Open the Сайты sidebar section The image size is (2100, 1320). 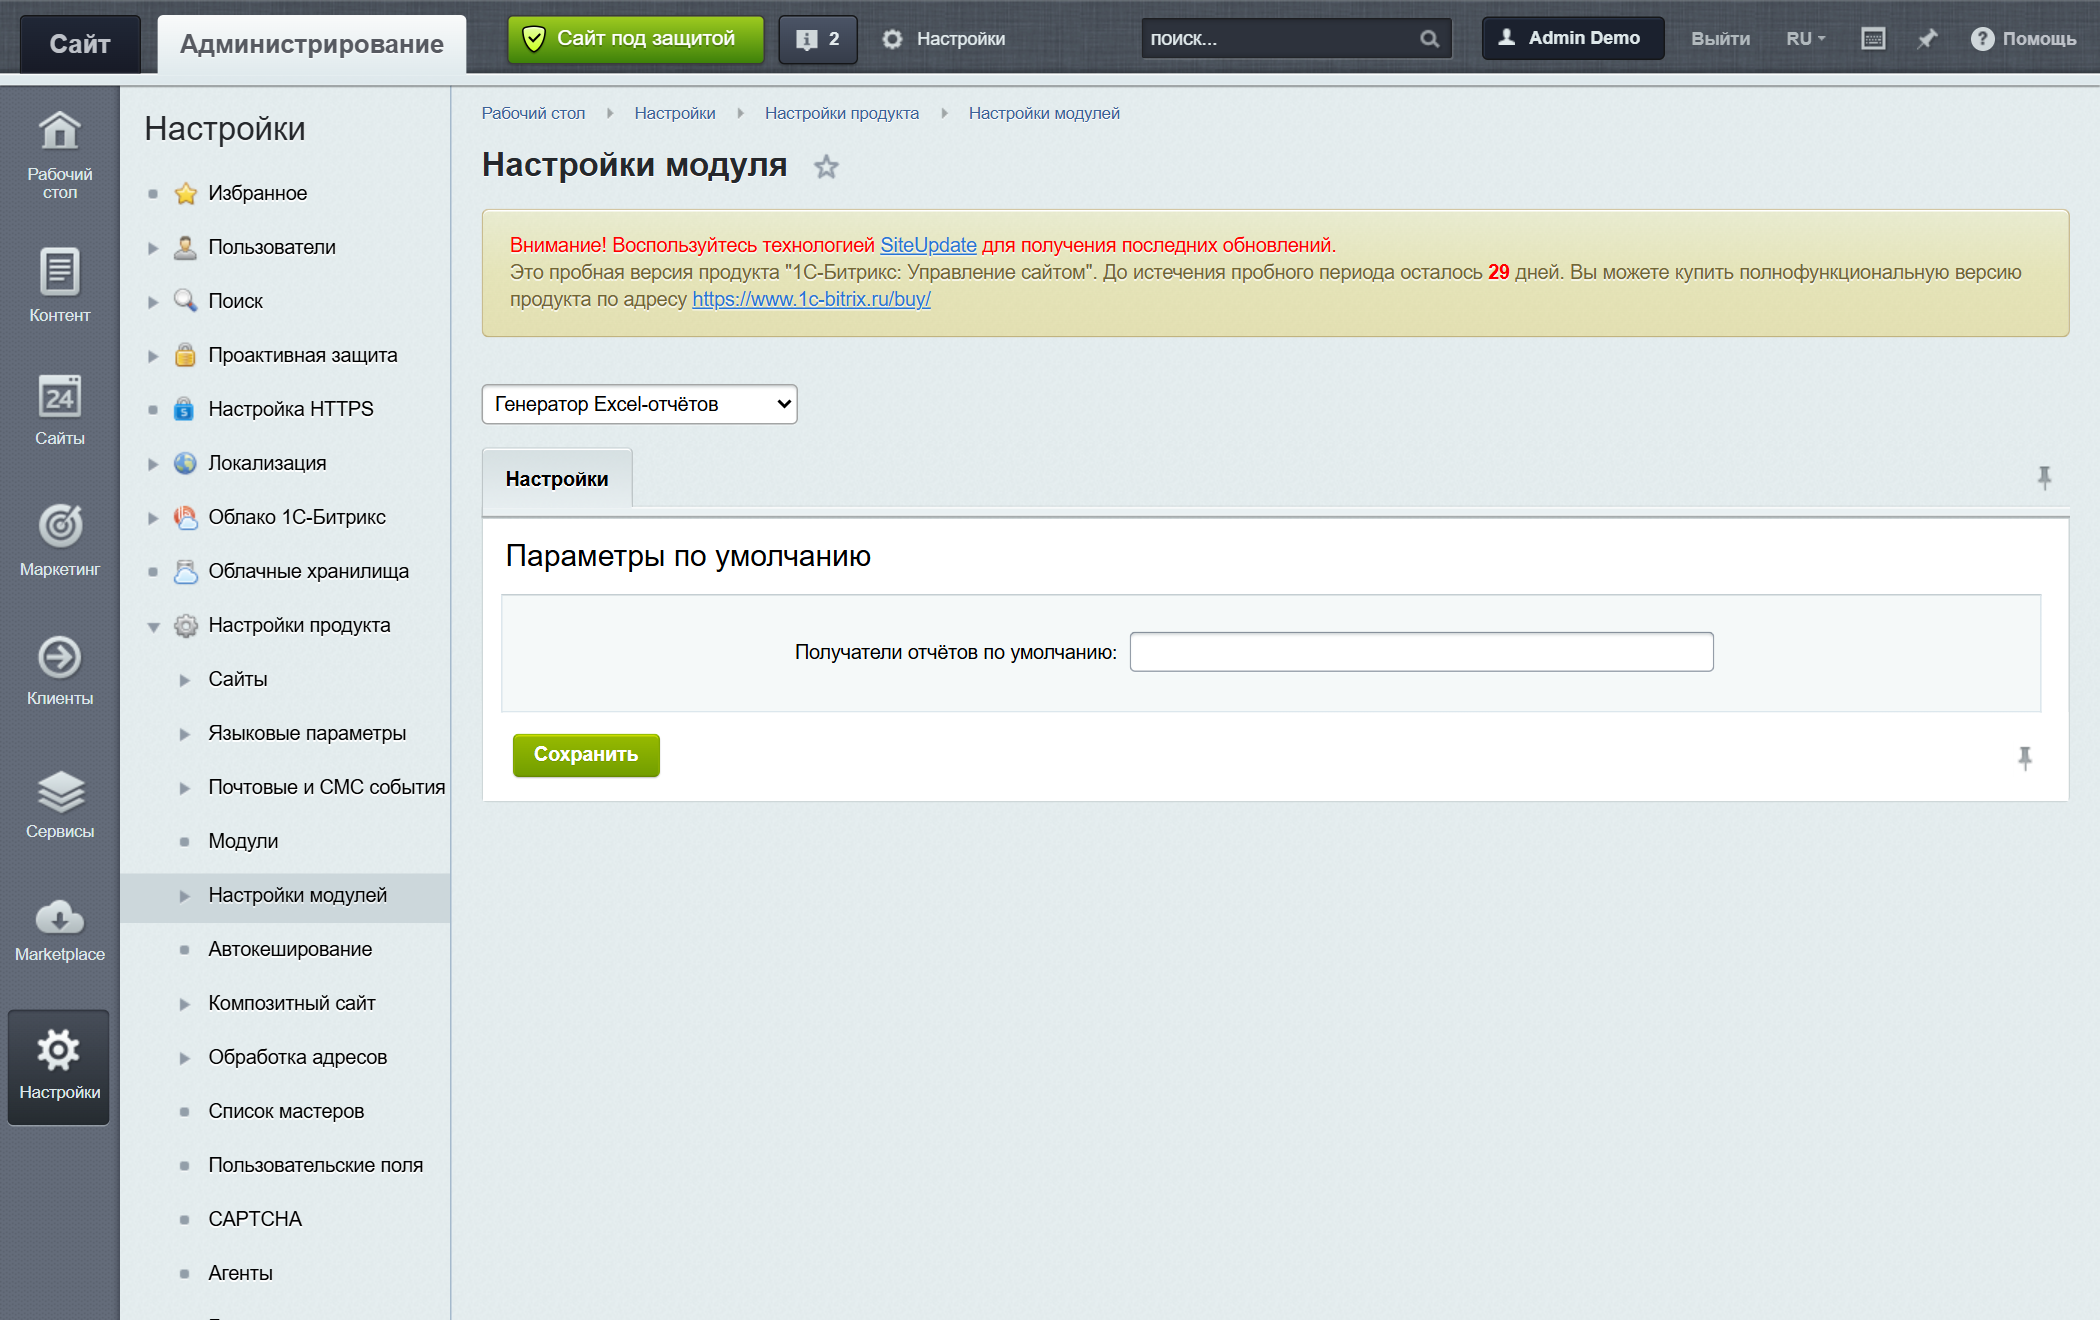click(59, 410)
